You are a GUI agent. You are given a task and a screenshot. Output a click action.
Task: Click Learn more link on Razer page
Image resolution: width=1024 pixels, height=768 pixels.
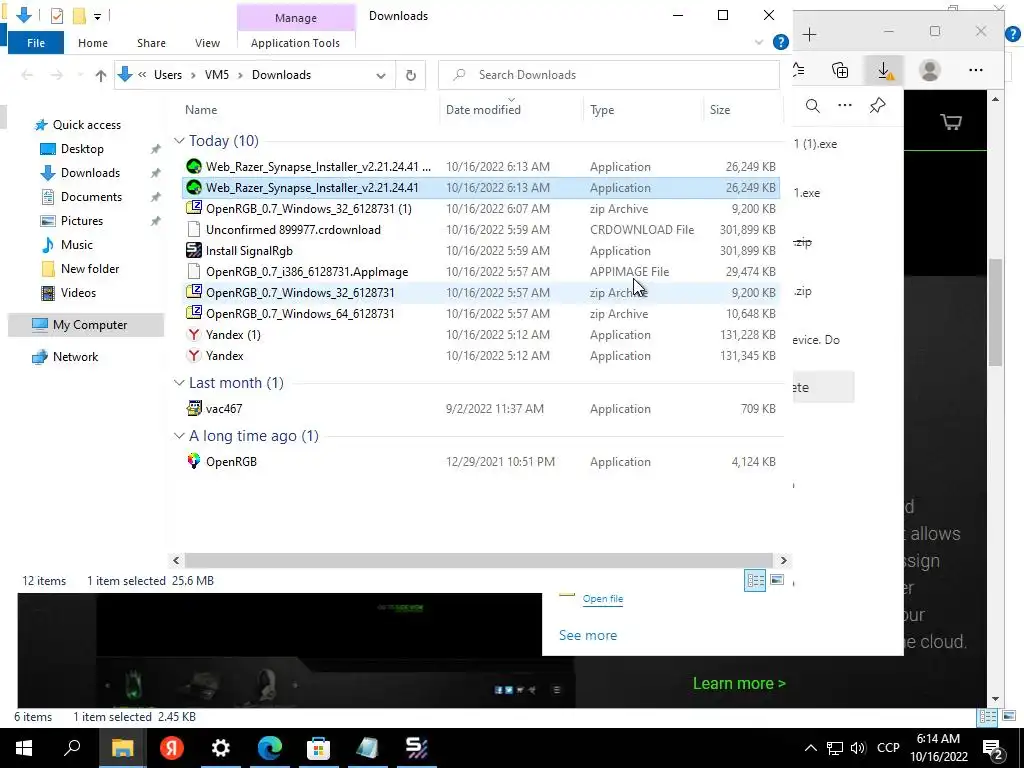pos(739,684)
